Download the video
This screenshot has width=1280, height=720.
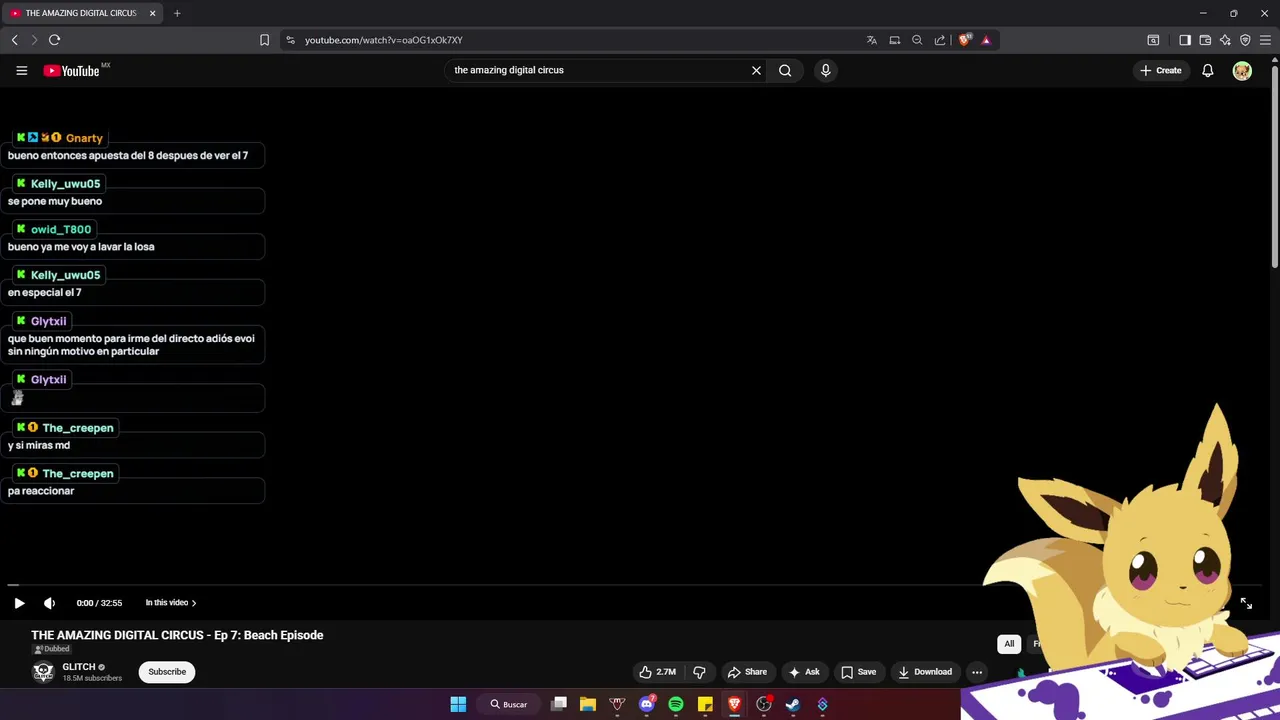pos(925,672)
